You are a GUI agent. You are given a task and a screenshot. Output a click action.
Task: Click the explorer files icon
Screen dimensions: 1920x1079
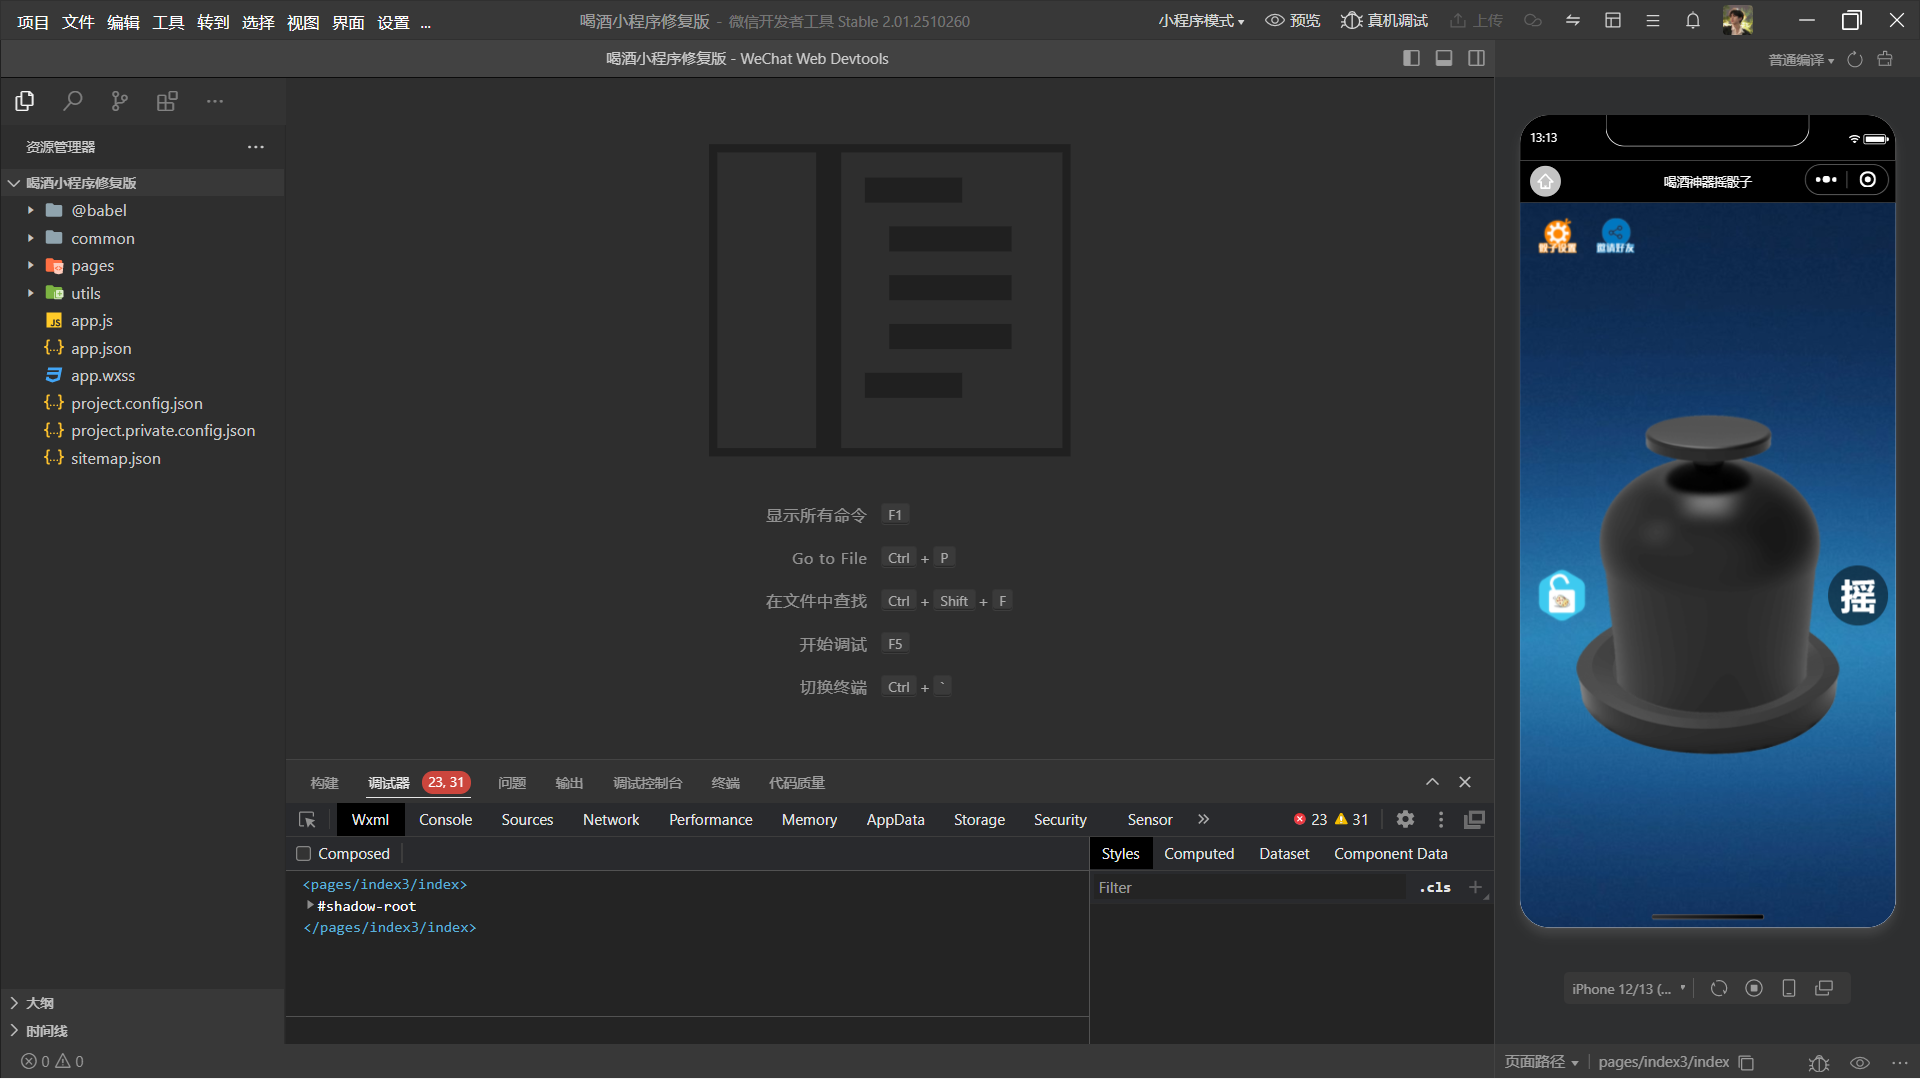click(25, 101)
